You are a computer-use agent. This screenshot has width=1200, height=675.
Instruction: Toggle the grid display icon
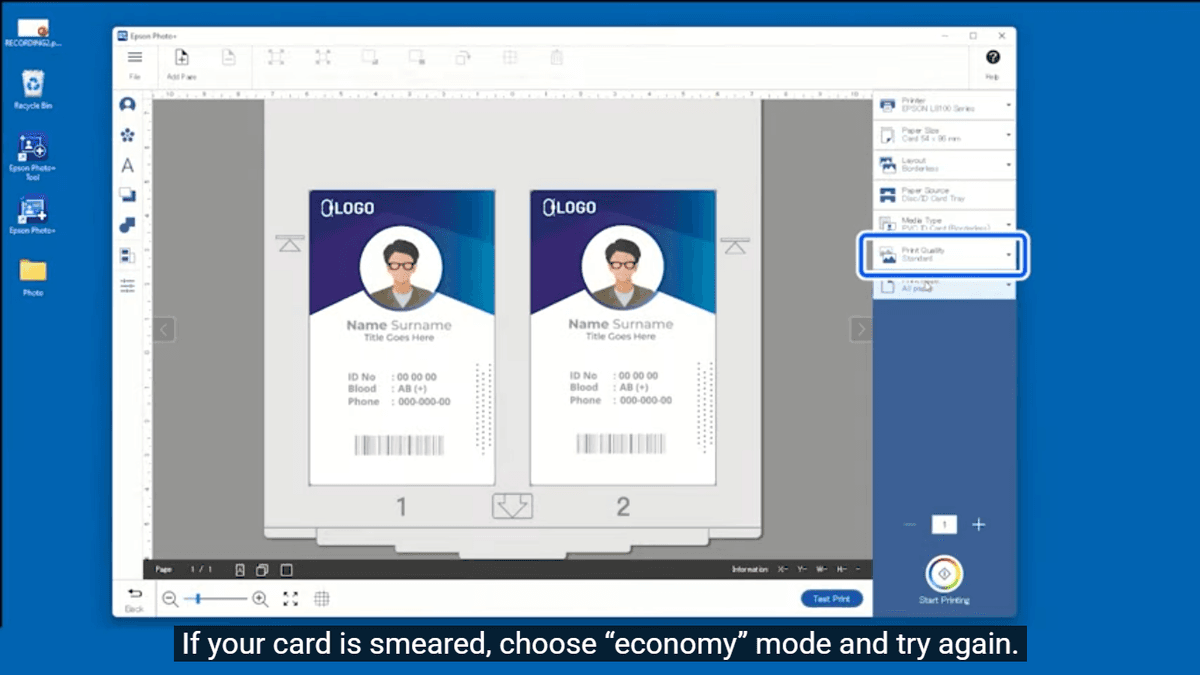(322, 599)
